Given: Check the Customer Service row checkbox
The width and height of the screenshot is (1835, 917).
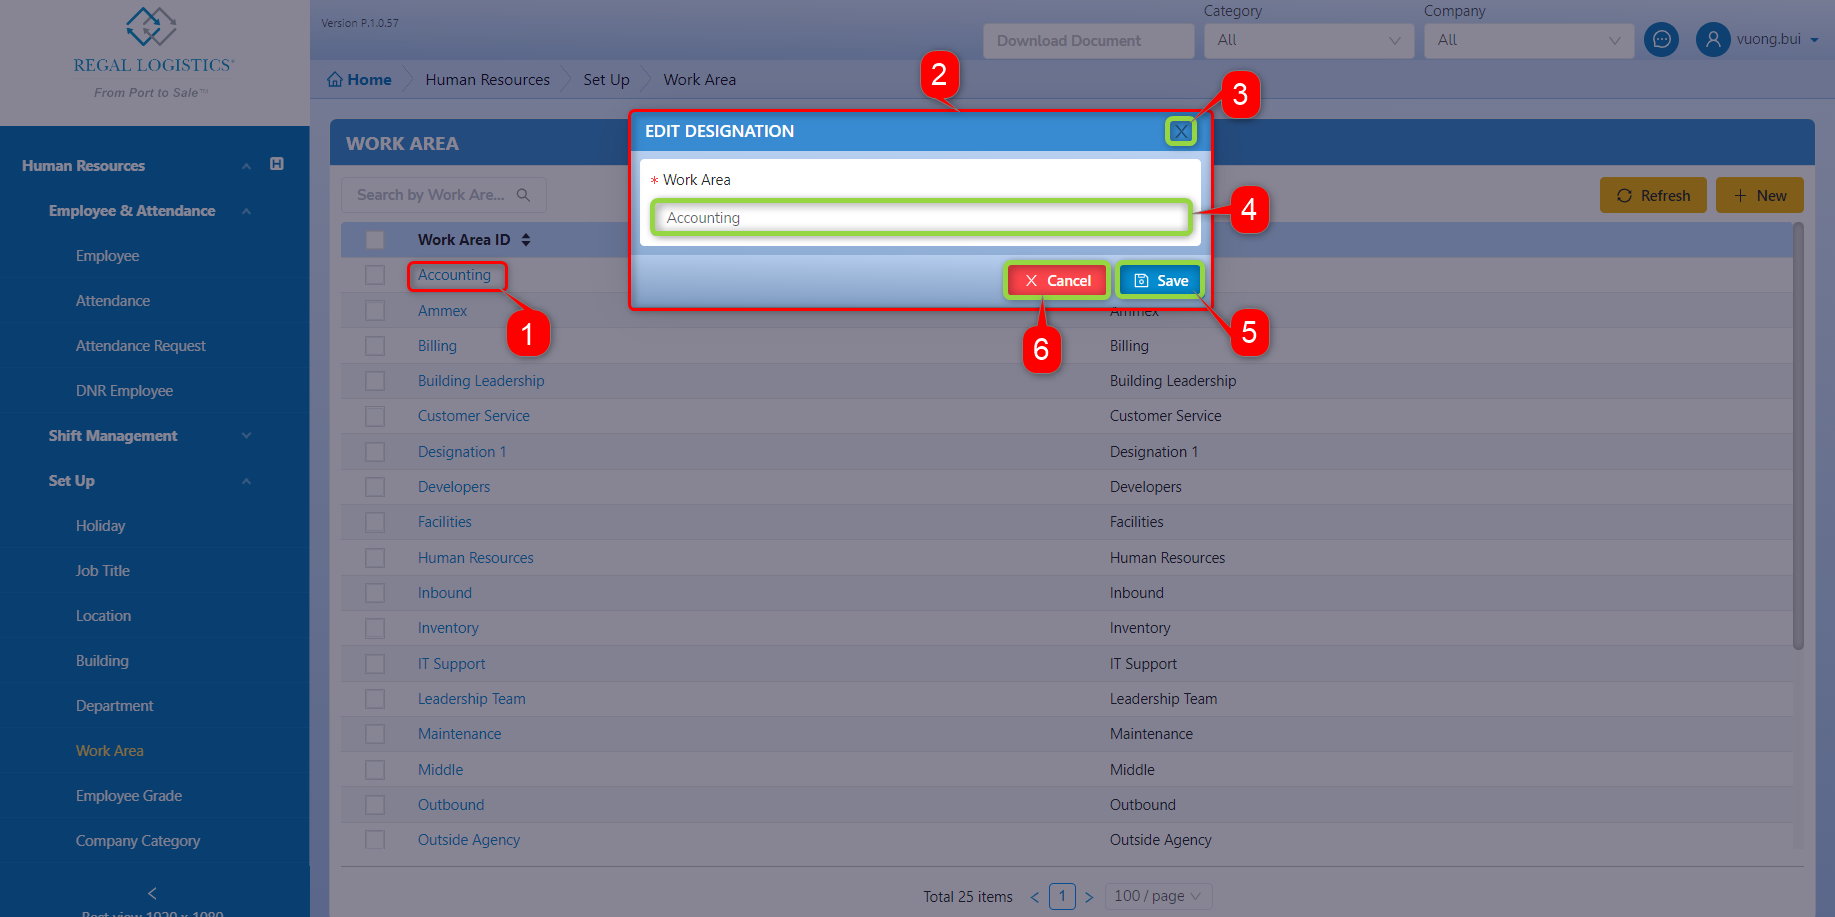Looking at the screenshot, I should click(x=375, y=416).
